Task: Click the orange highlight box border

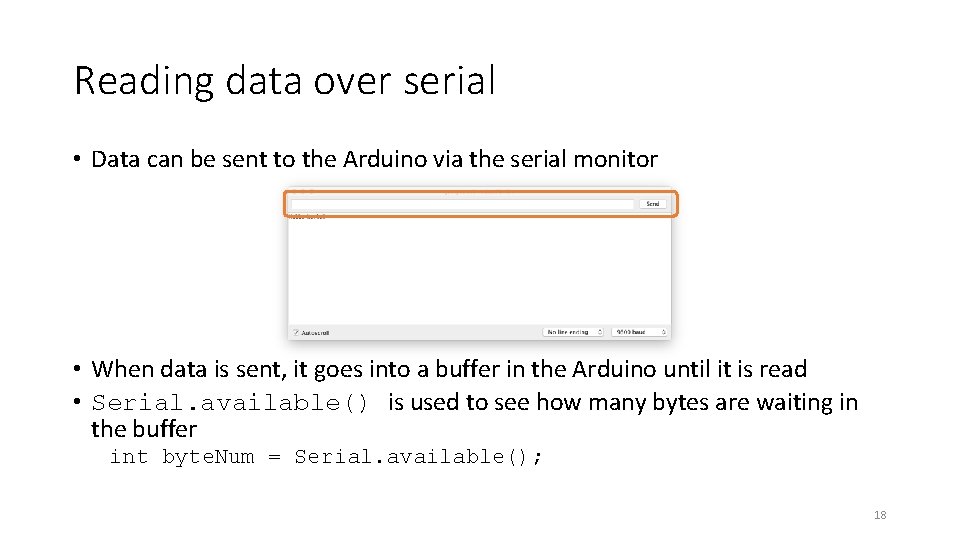Action: (481, 192)
